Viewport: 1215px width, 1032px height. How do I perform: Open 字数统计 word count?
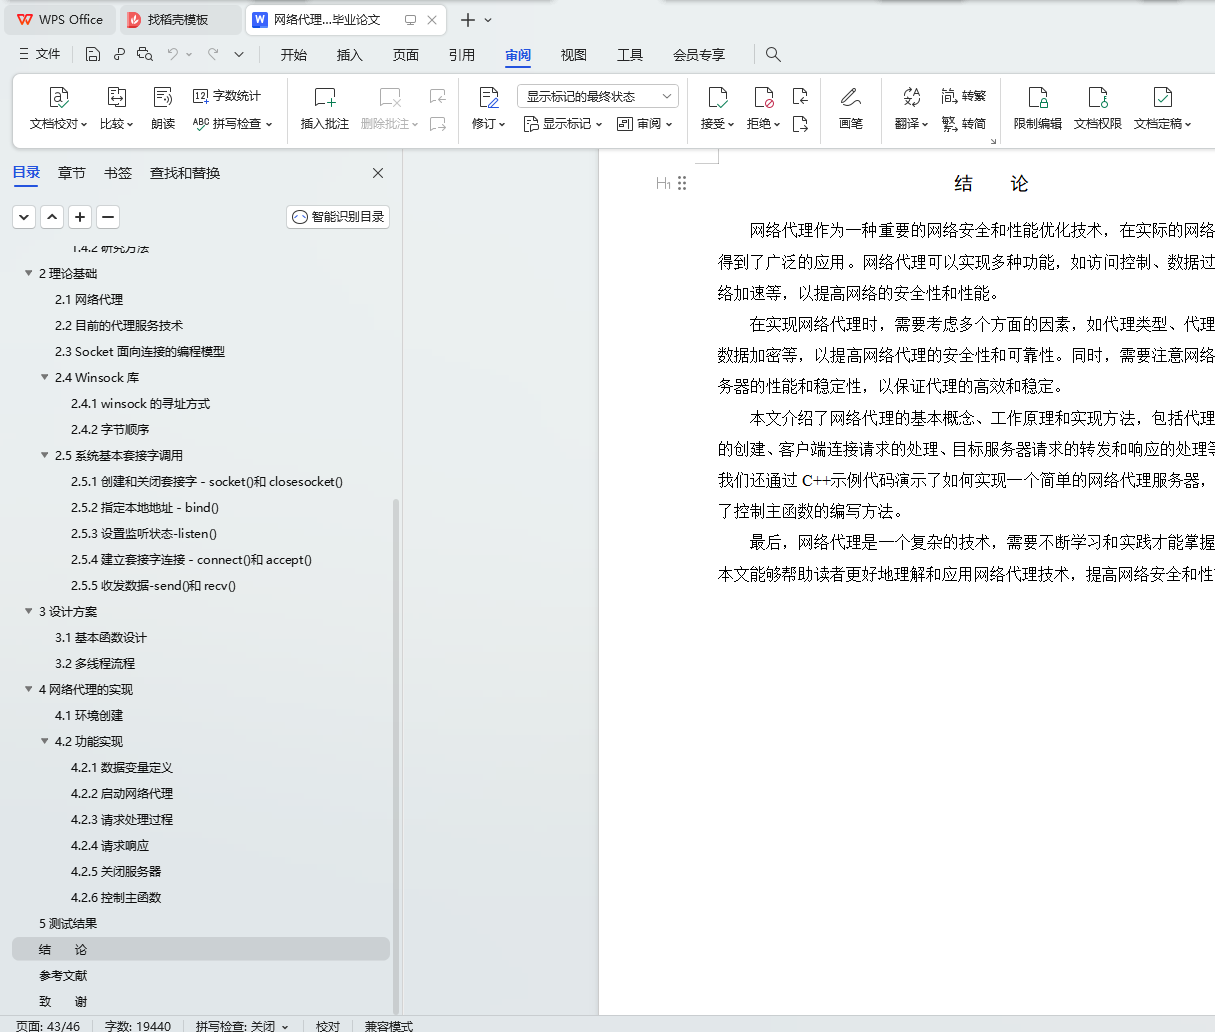(227, 96)
